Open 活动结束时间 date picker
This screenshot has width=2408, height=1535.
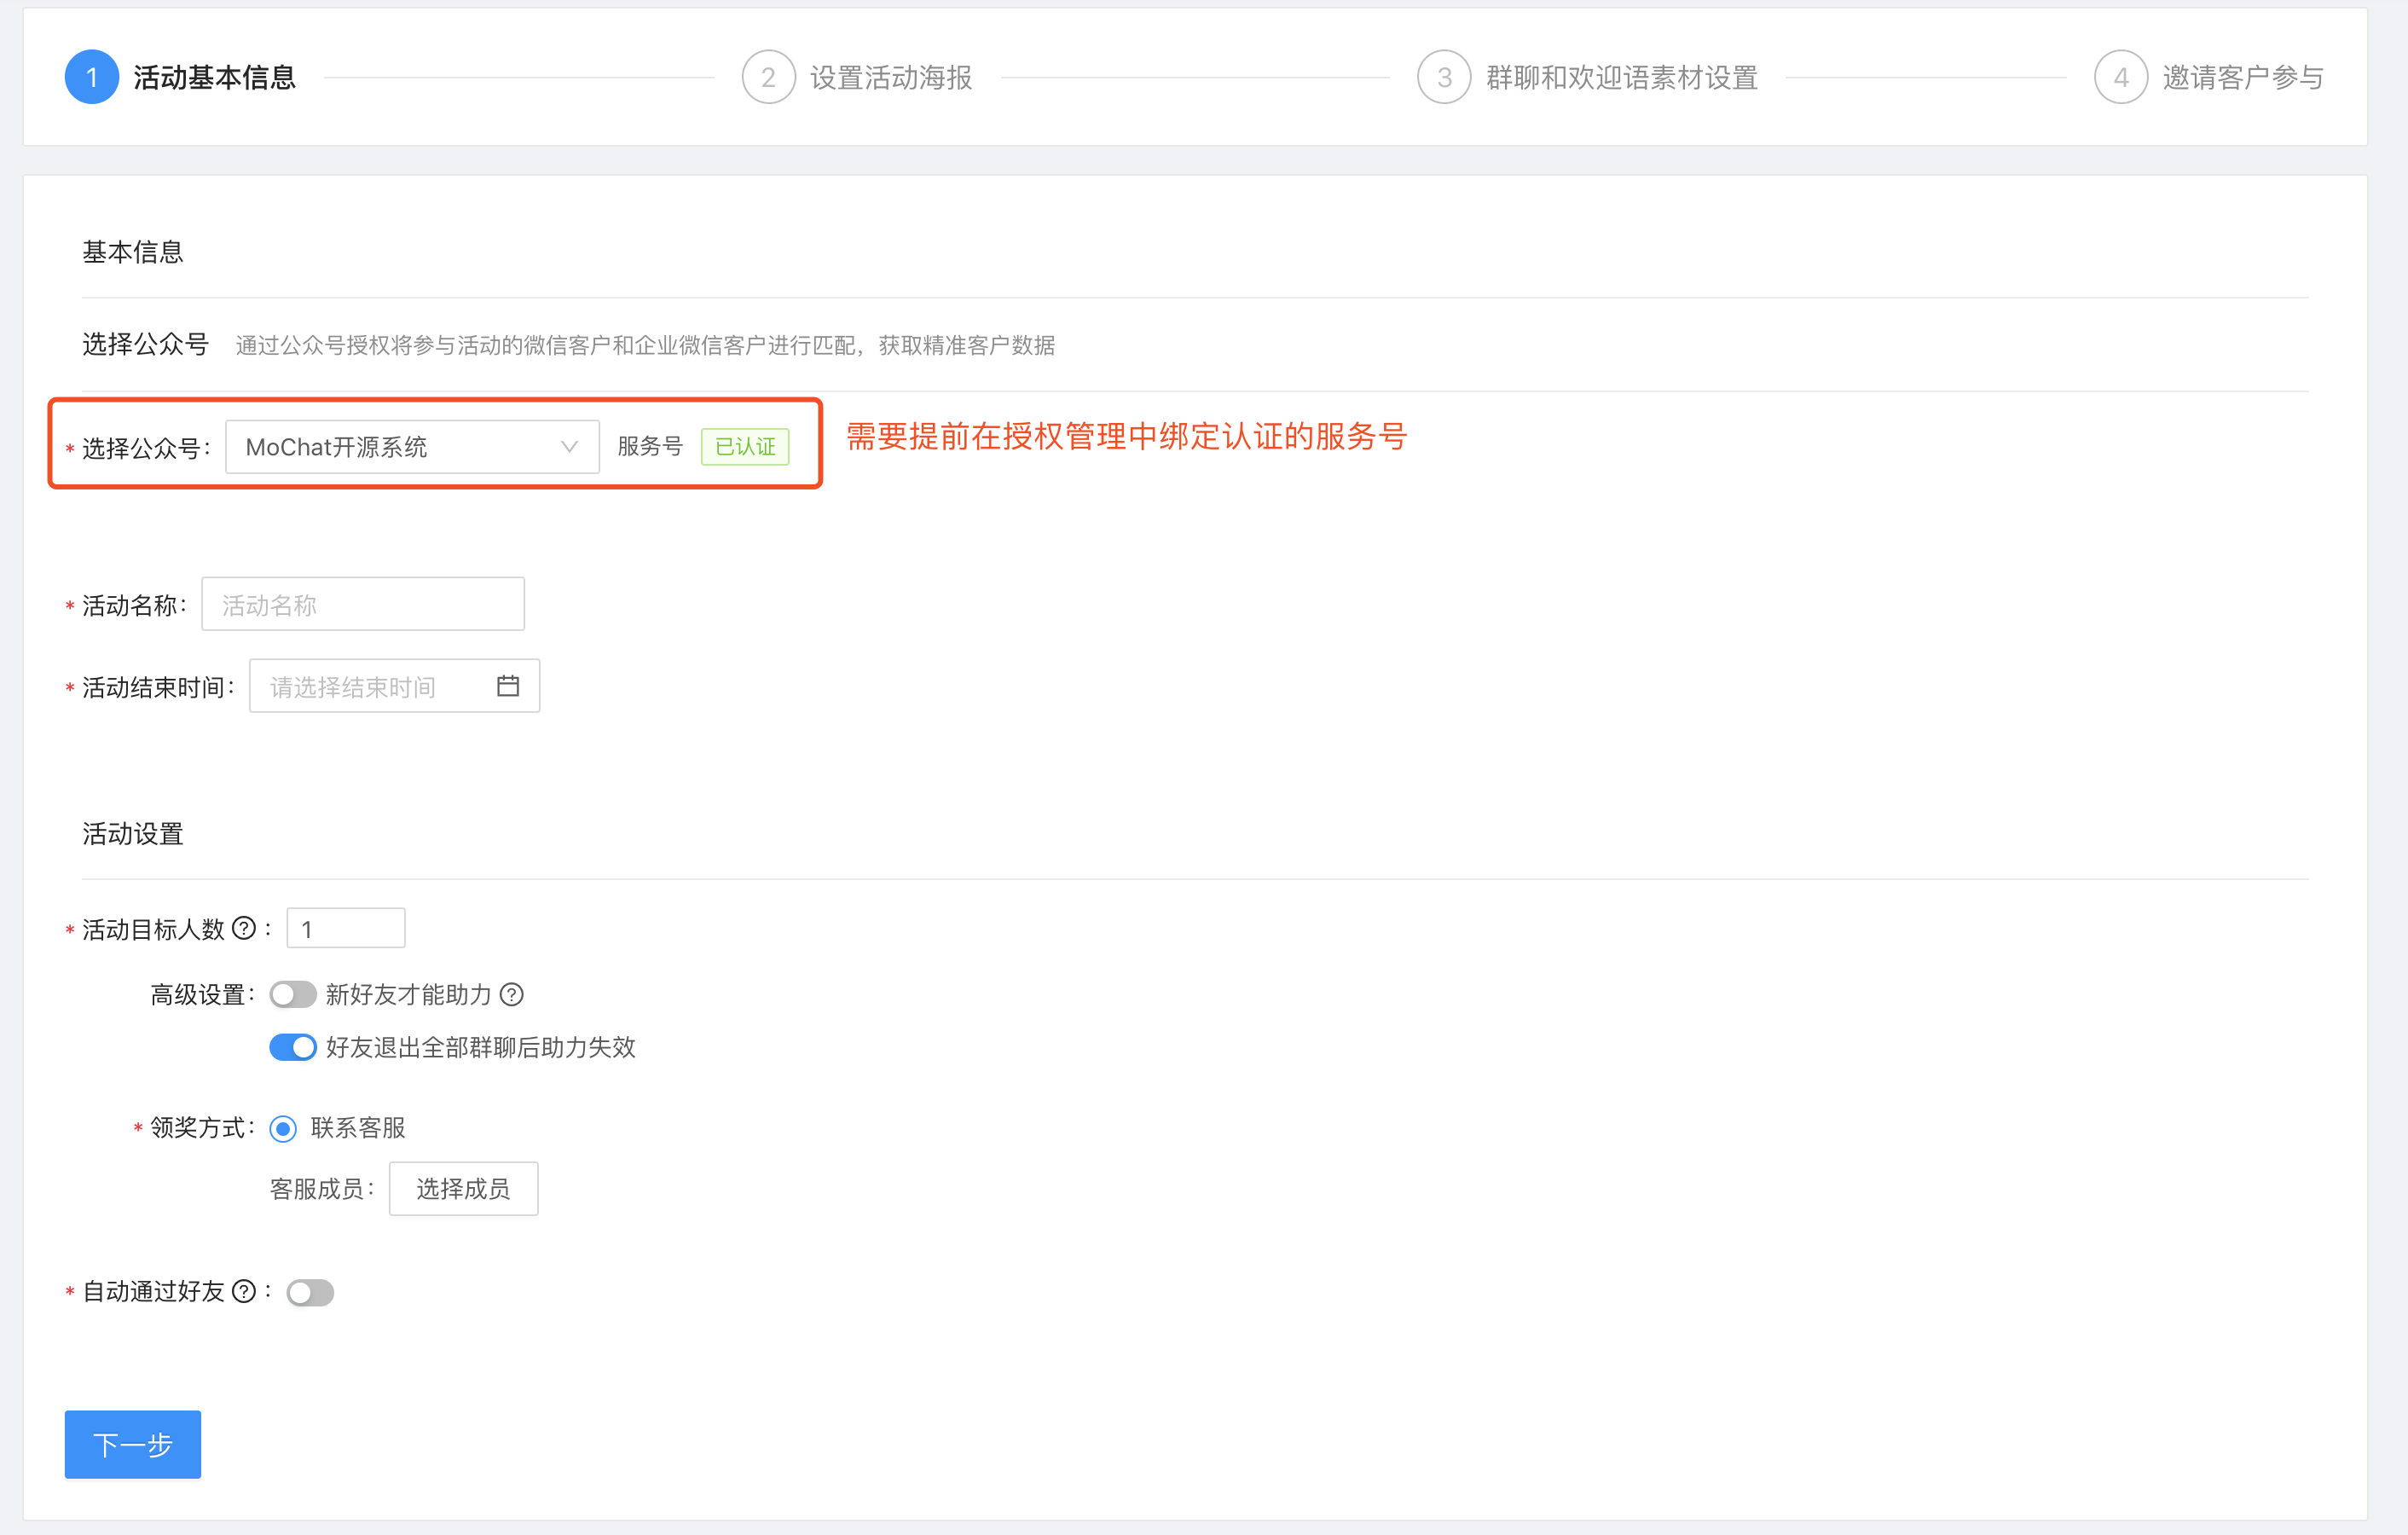coord(380,686)
